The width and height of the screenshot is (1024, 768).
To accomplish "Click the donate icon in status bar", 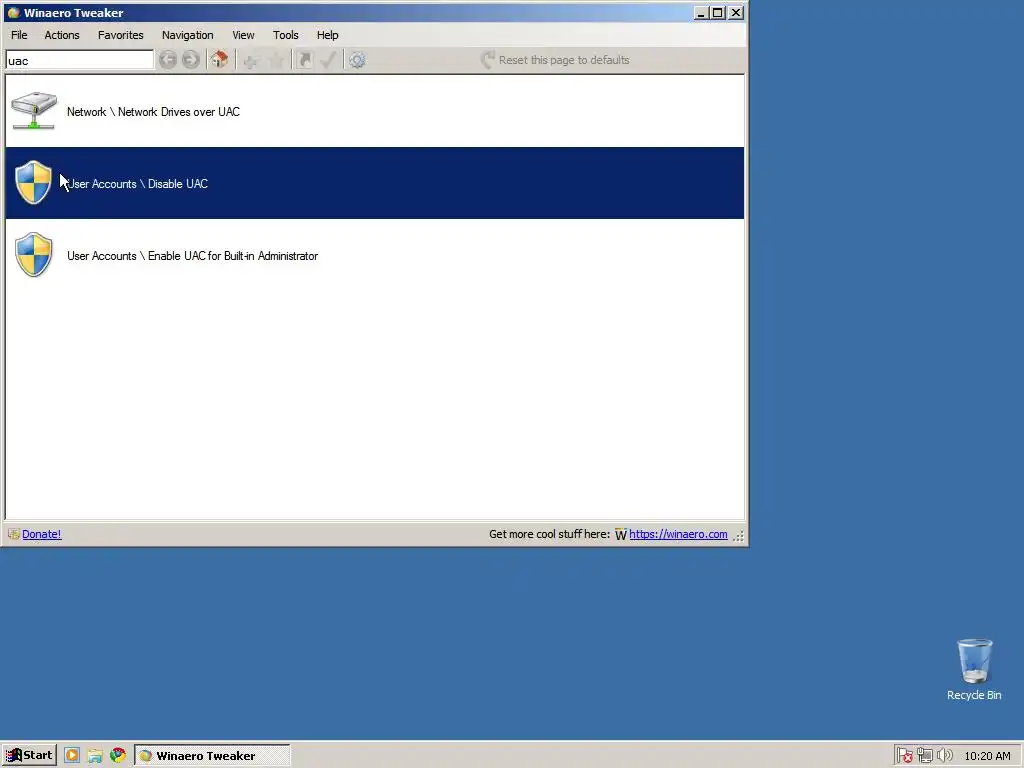I will (x=14, y=534).
